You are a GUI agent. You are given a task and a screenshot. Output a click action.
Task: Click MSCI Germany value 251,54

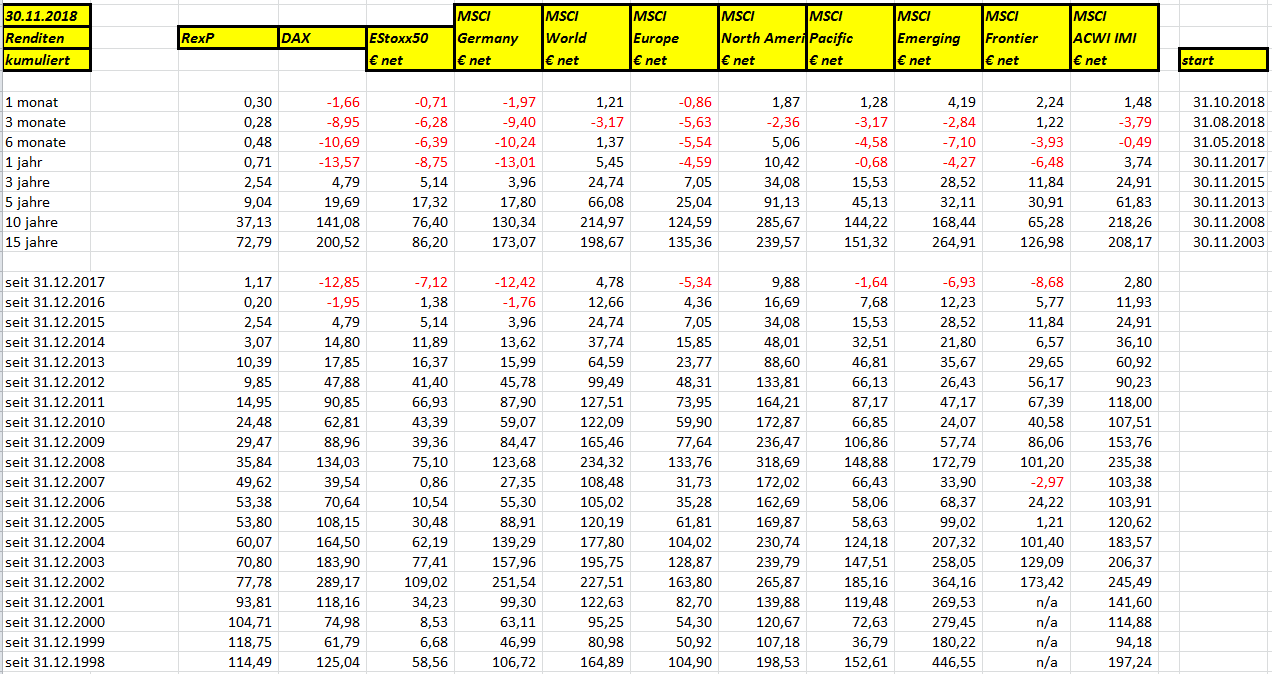514,582
